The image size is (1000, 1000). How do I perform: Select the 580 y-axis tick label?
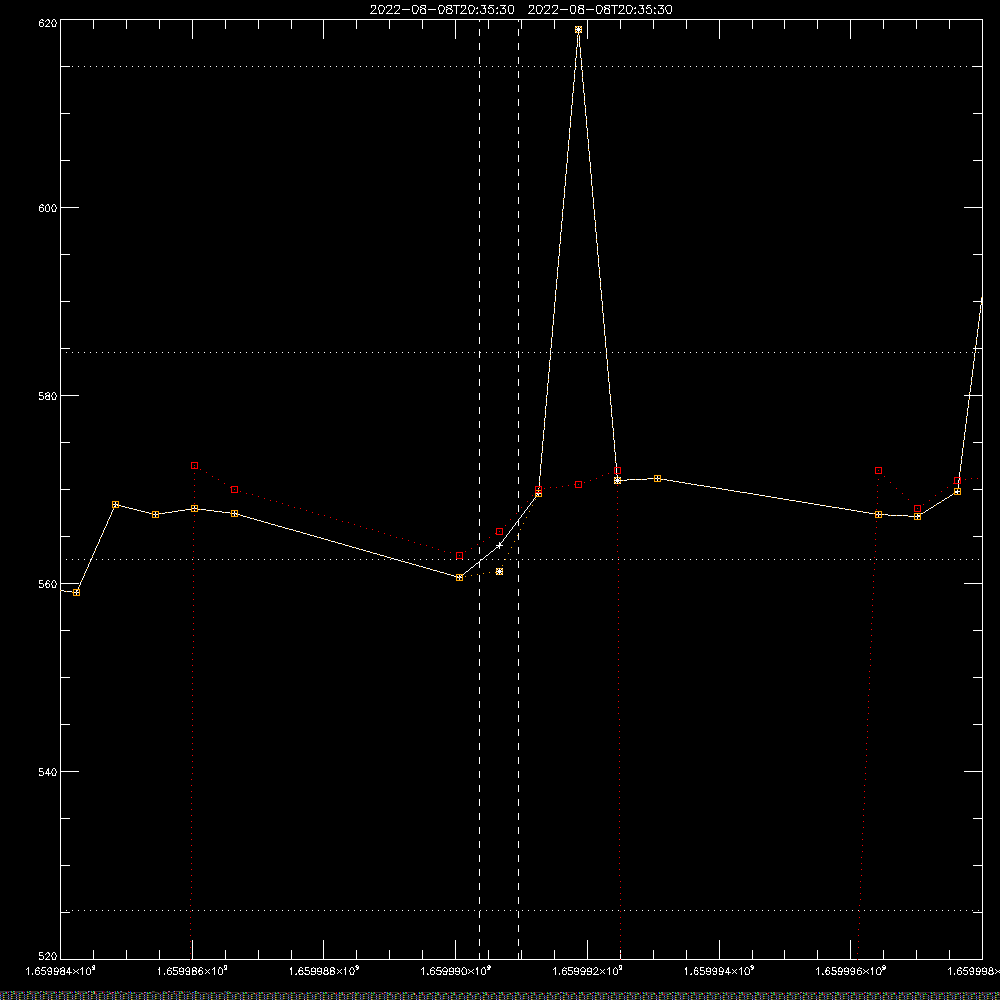(48, 396)
